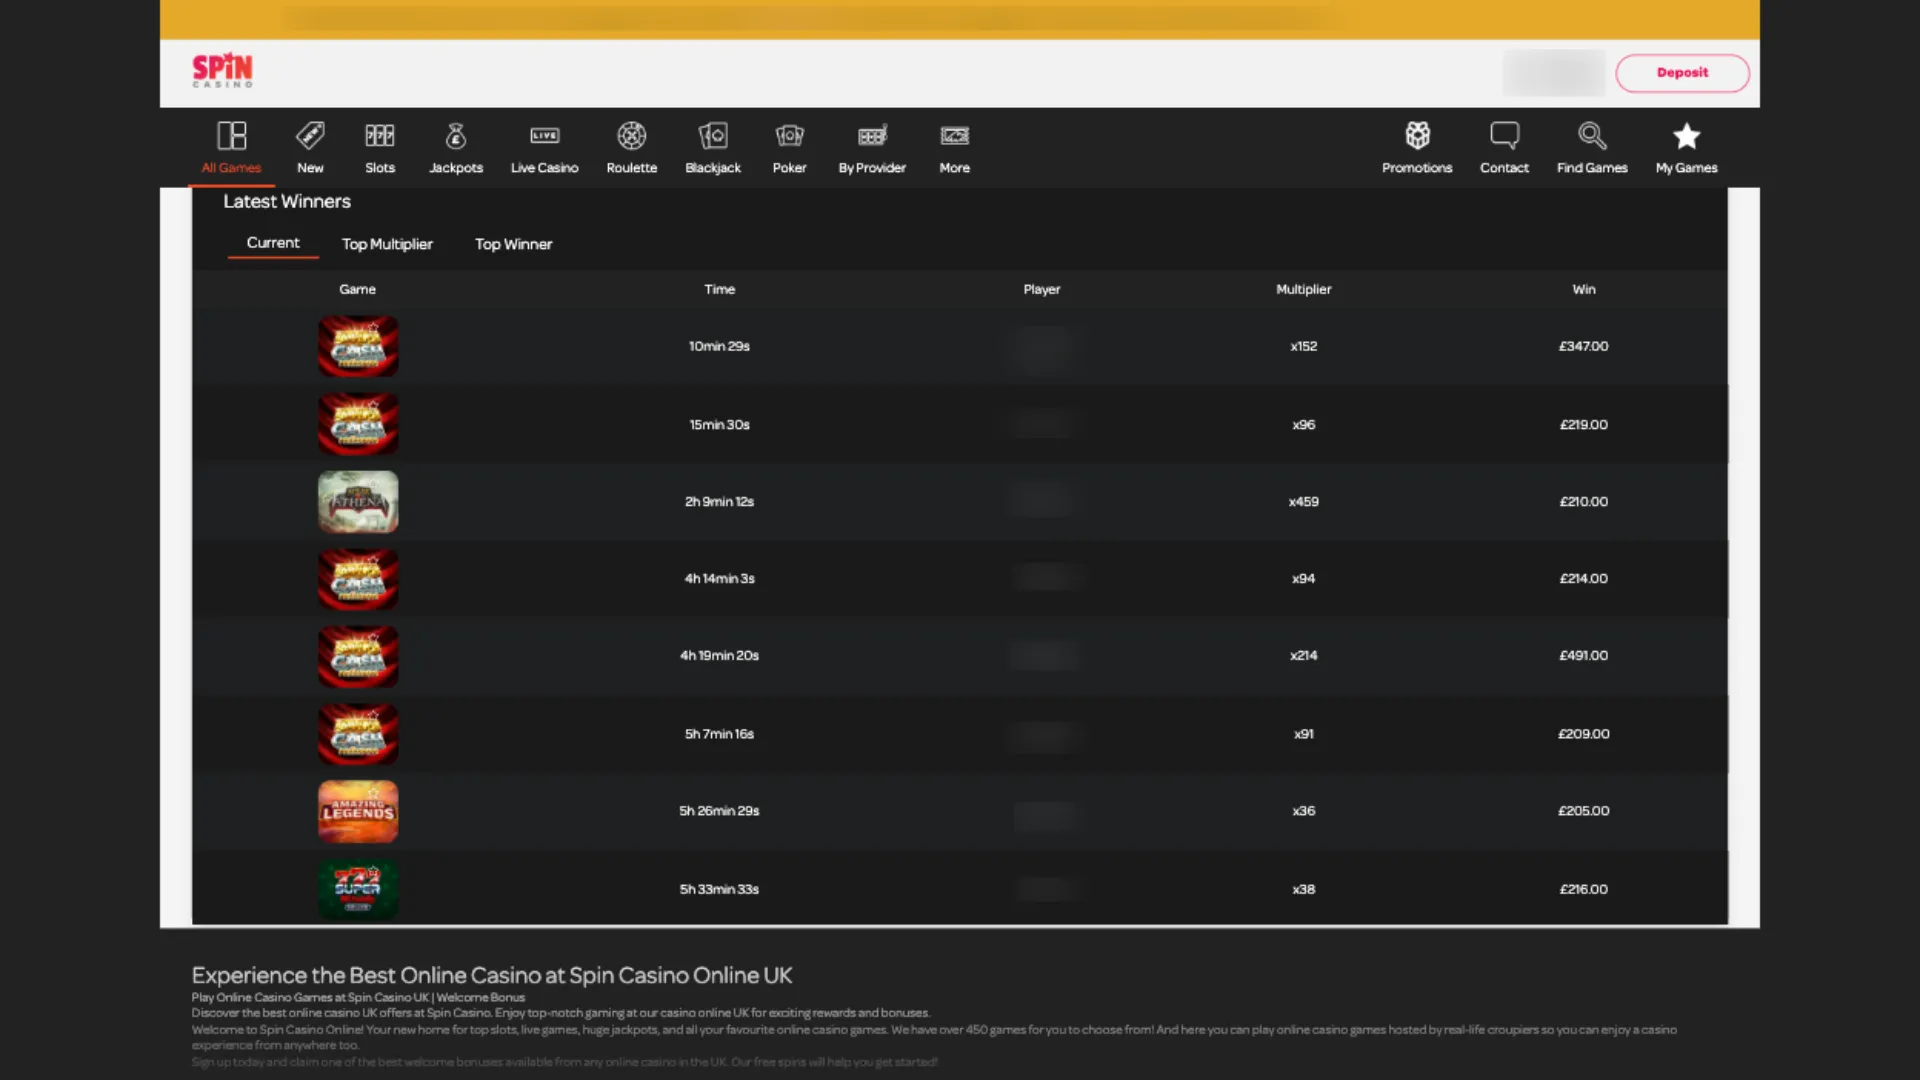Click the x38 multiplier value
1920x1080 pixels.
pos(1303,888)
